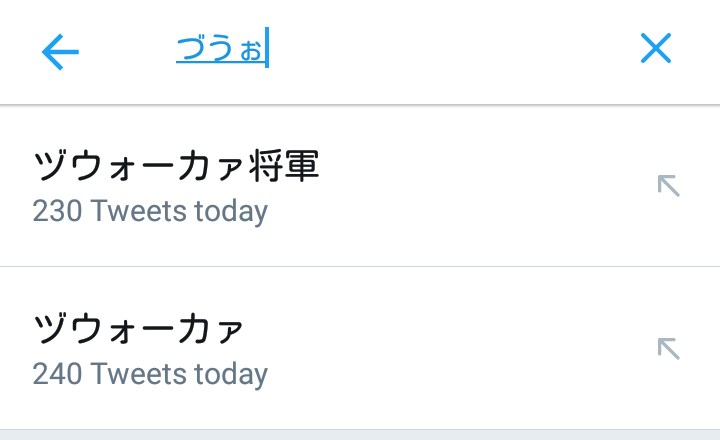Autofill query using arrow beside ヅウォーカァ将軍
720x440 pixels.
pos(668,185)
